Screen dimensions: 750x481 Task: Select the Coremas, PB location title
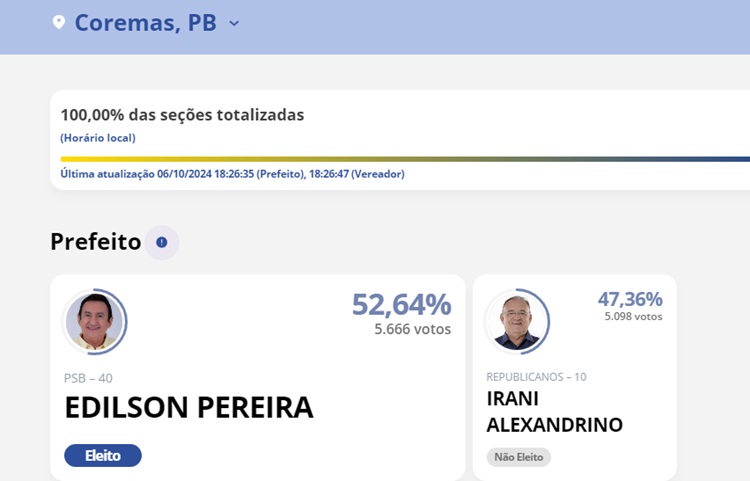click(x=145, y=23)
